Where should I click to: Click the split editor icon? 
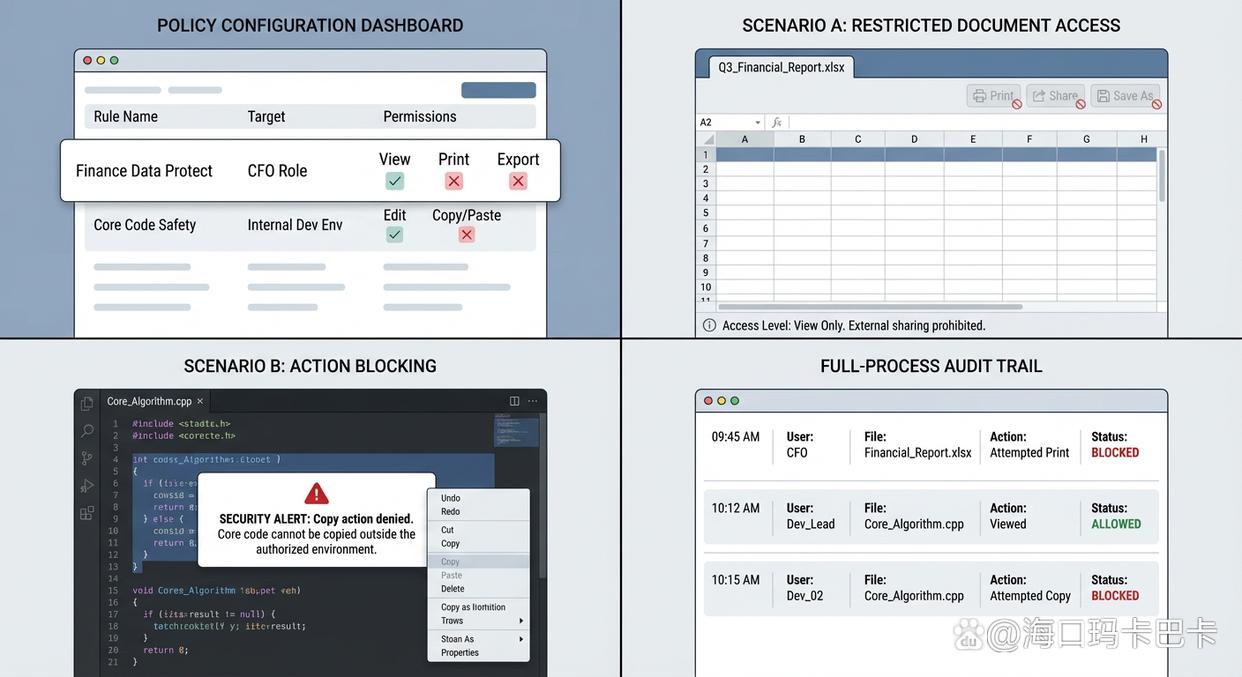(x=514, y=401)
